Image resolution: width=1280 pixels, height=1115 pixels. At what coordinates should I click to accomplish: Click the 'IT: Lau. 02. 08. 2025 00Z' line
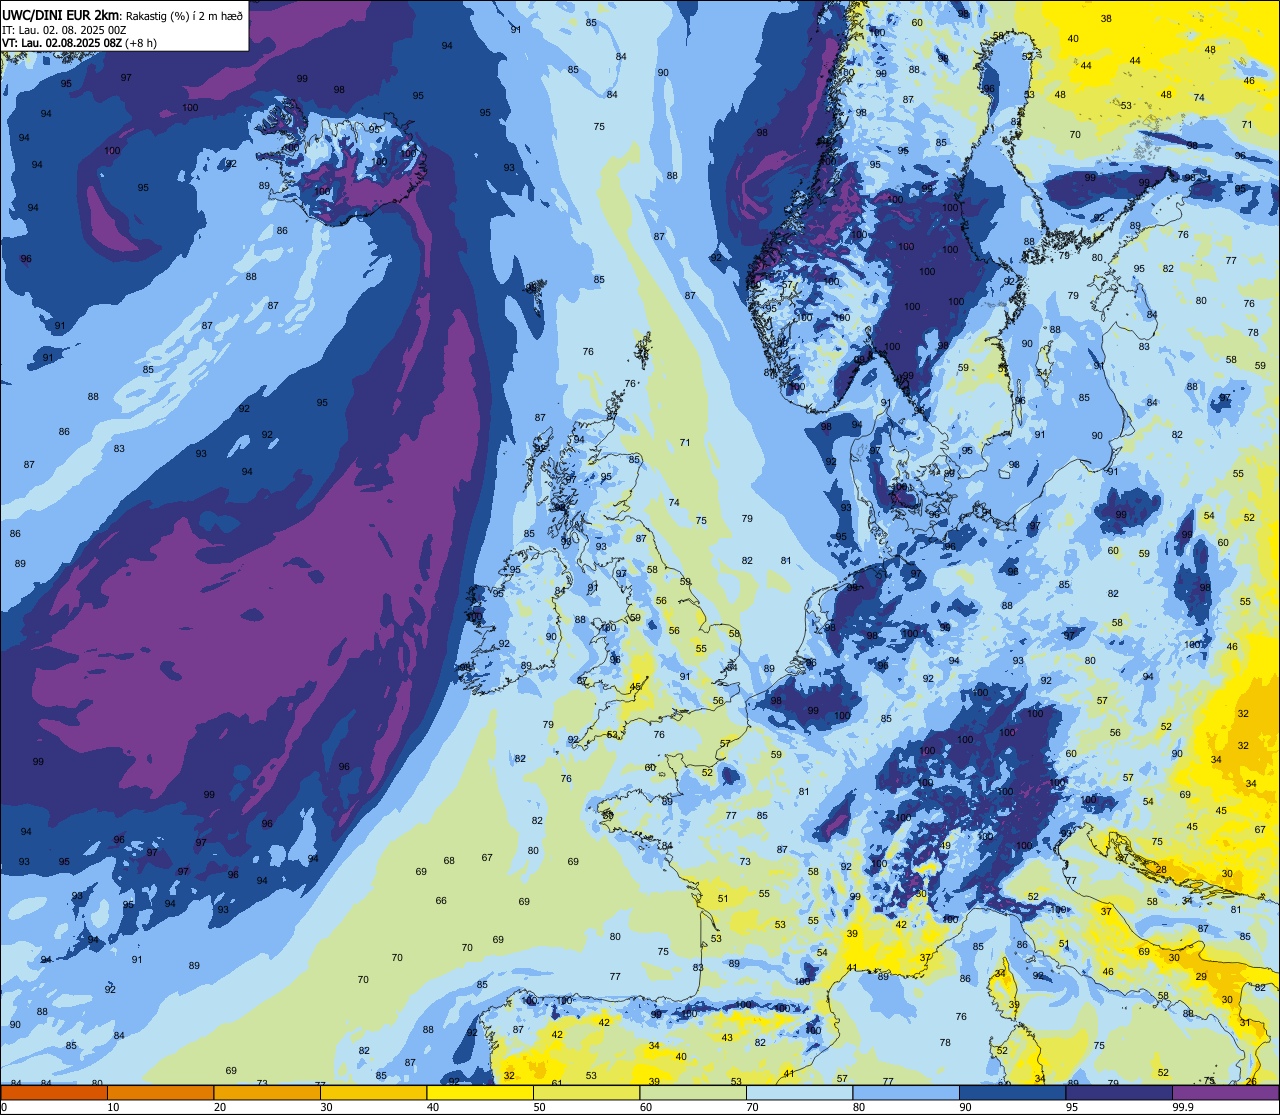(x=64, y=30)
